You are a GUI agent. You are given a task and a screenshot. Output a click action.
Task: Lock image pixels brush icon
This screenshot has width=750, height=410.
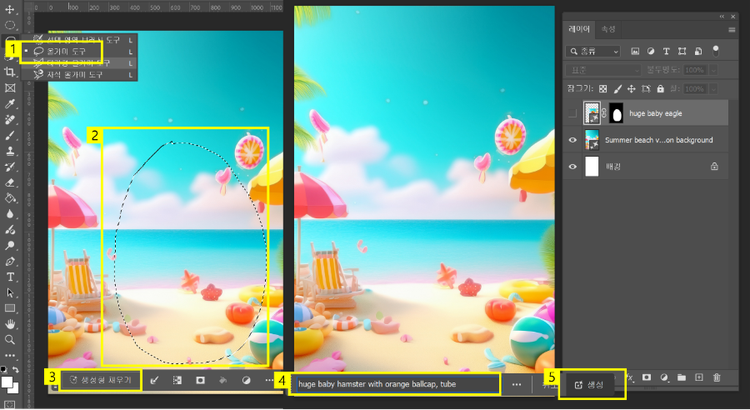coord(618,89)
